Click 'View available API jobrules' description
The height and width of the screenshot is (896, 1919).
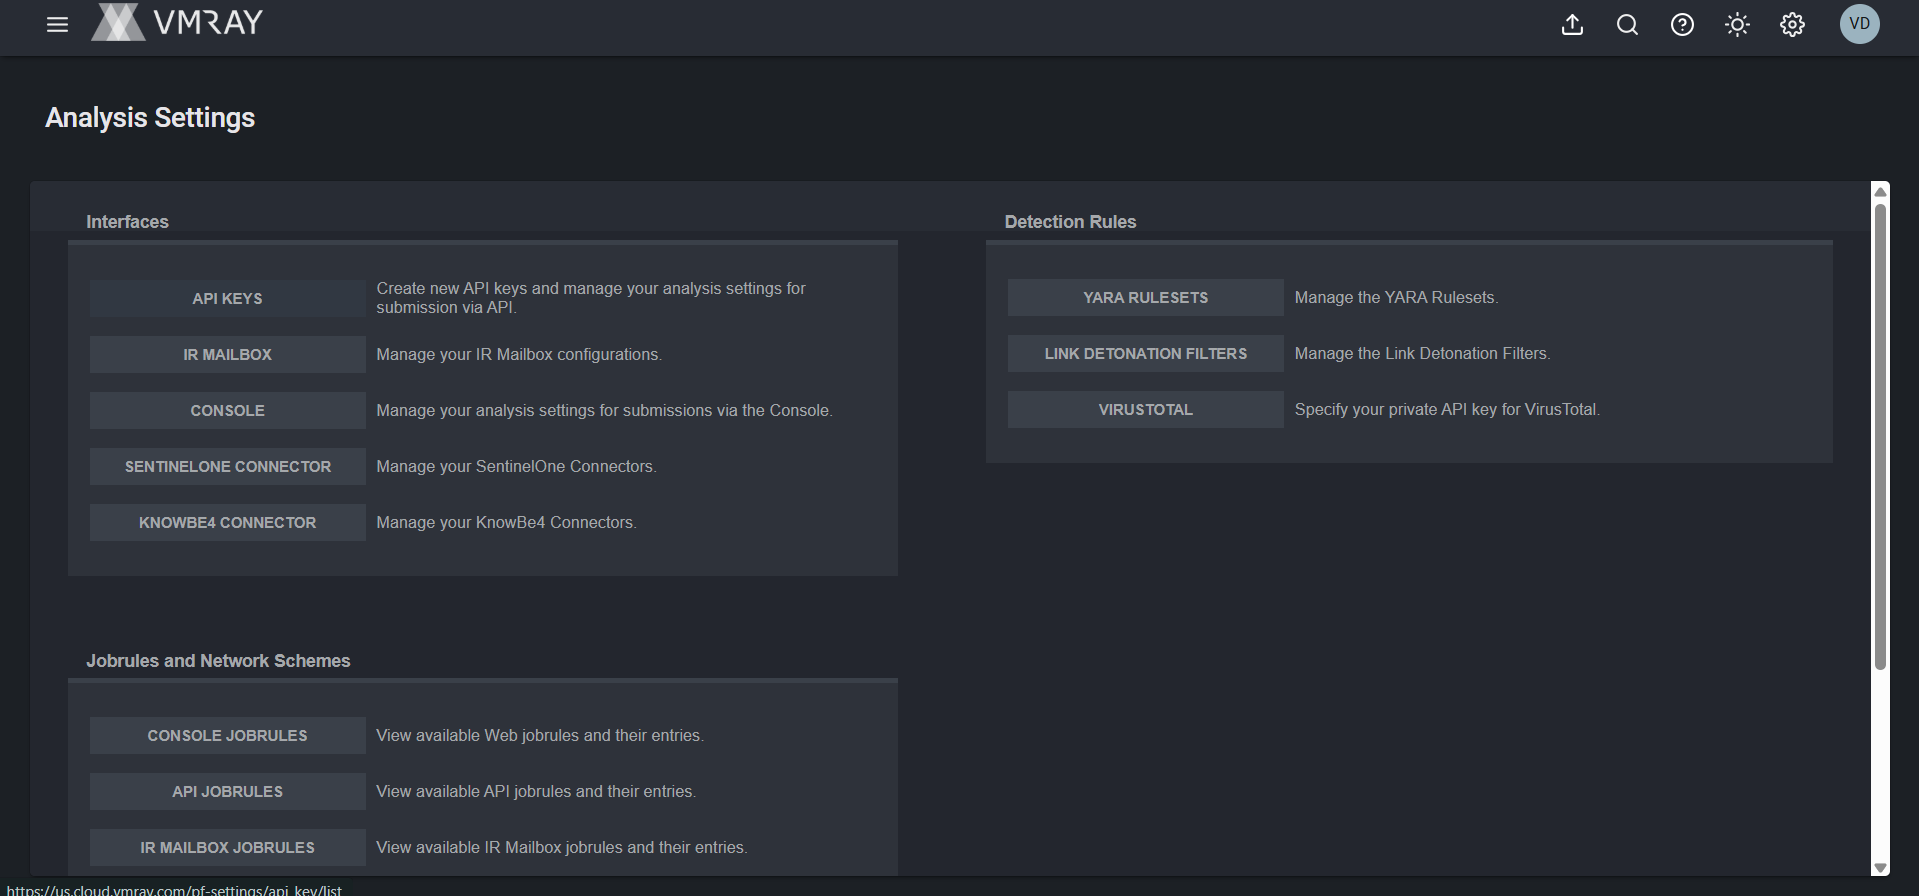pos(536,791)
